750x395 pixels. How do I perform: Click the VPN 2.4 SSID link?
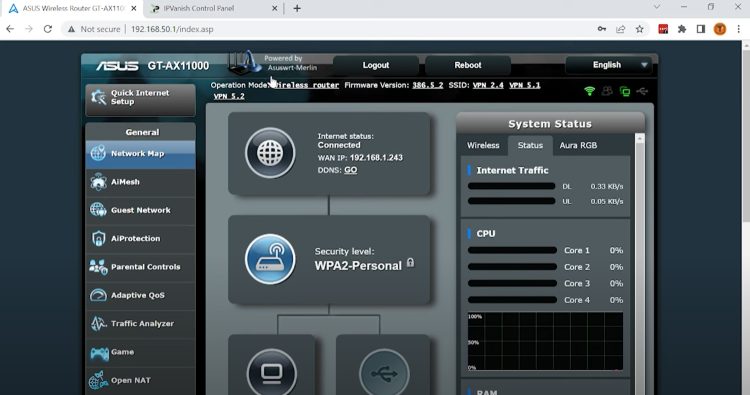tap(488, 85)
